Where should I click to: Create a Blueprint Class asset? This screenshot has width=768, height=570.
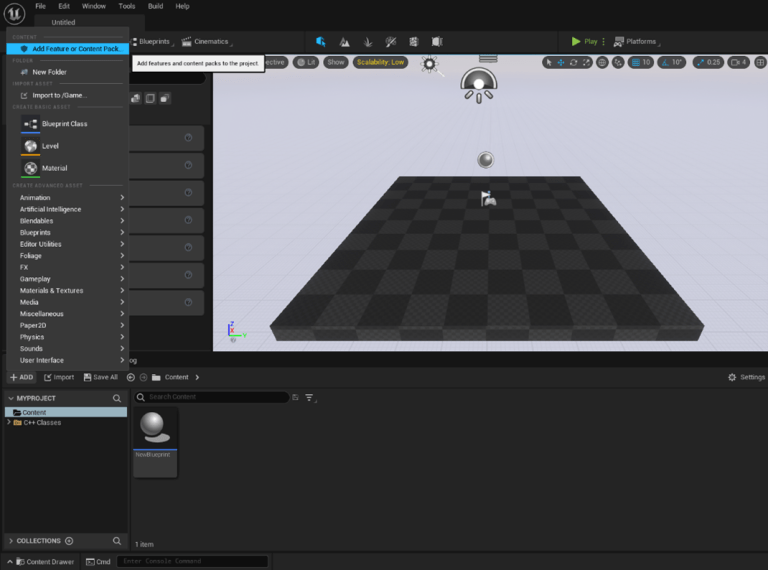coord(68,124)
